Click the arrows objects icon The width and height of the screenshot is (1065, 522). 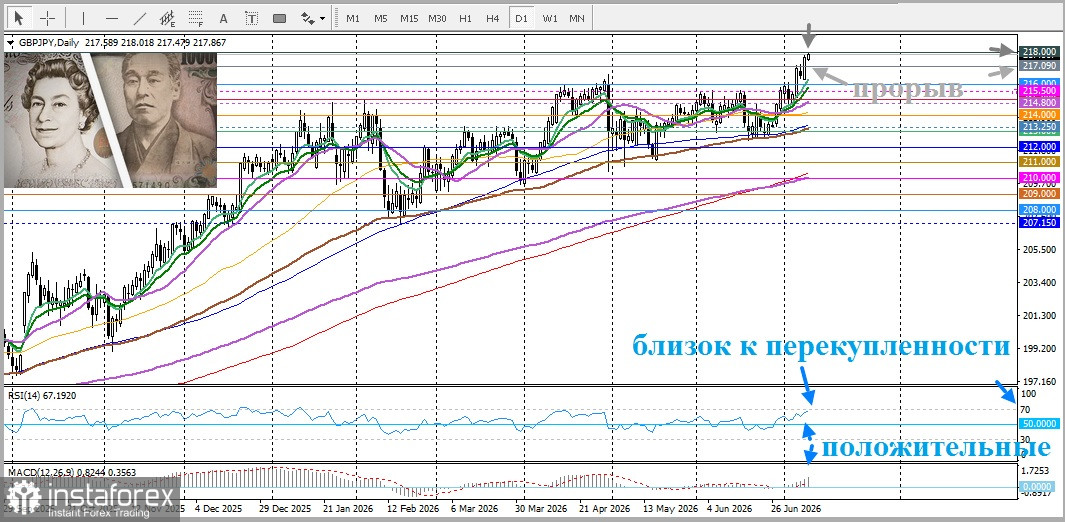307,18
